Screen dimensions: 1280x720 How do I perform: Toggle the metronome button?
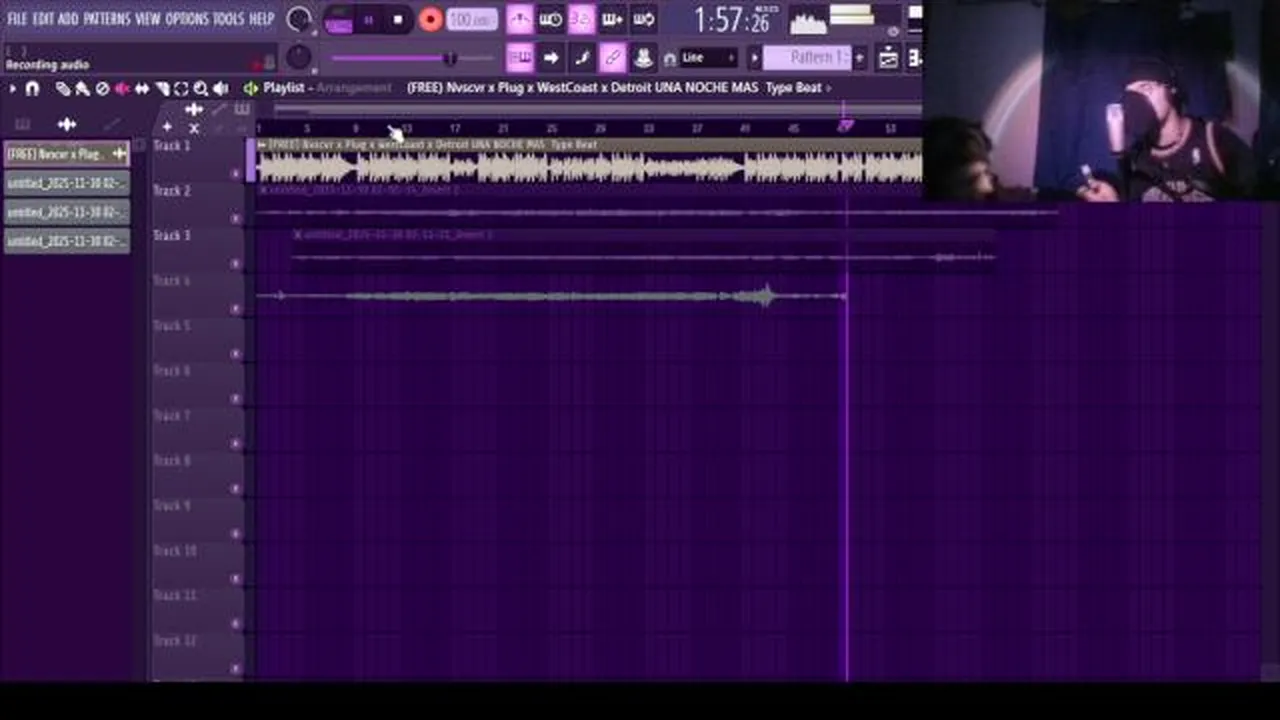tap(520, 20)
